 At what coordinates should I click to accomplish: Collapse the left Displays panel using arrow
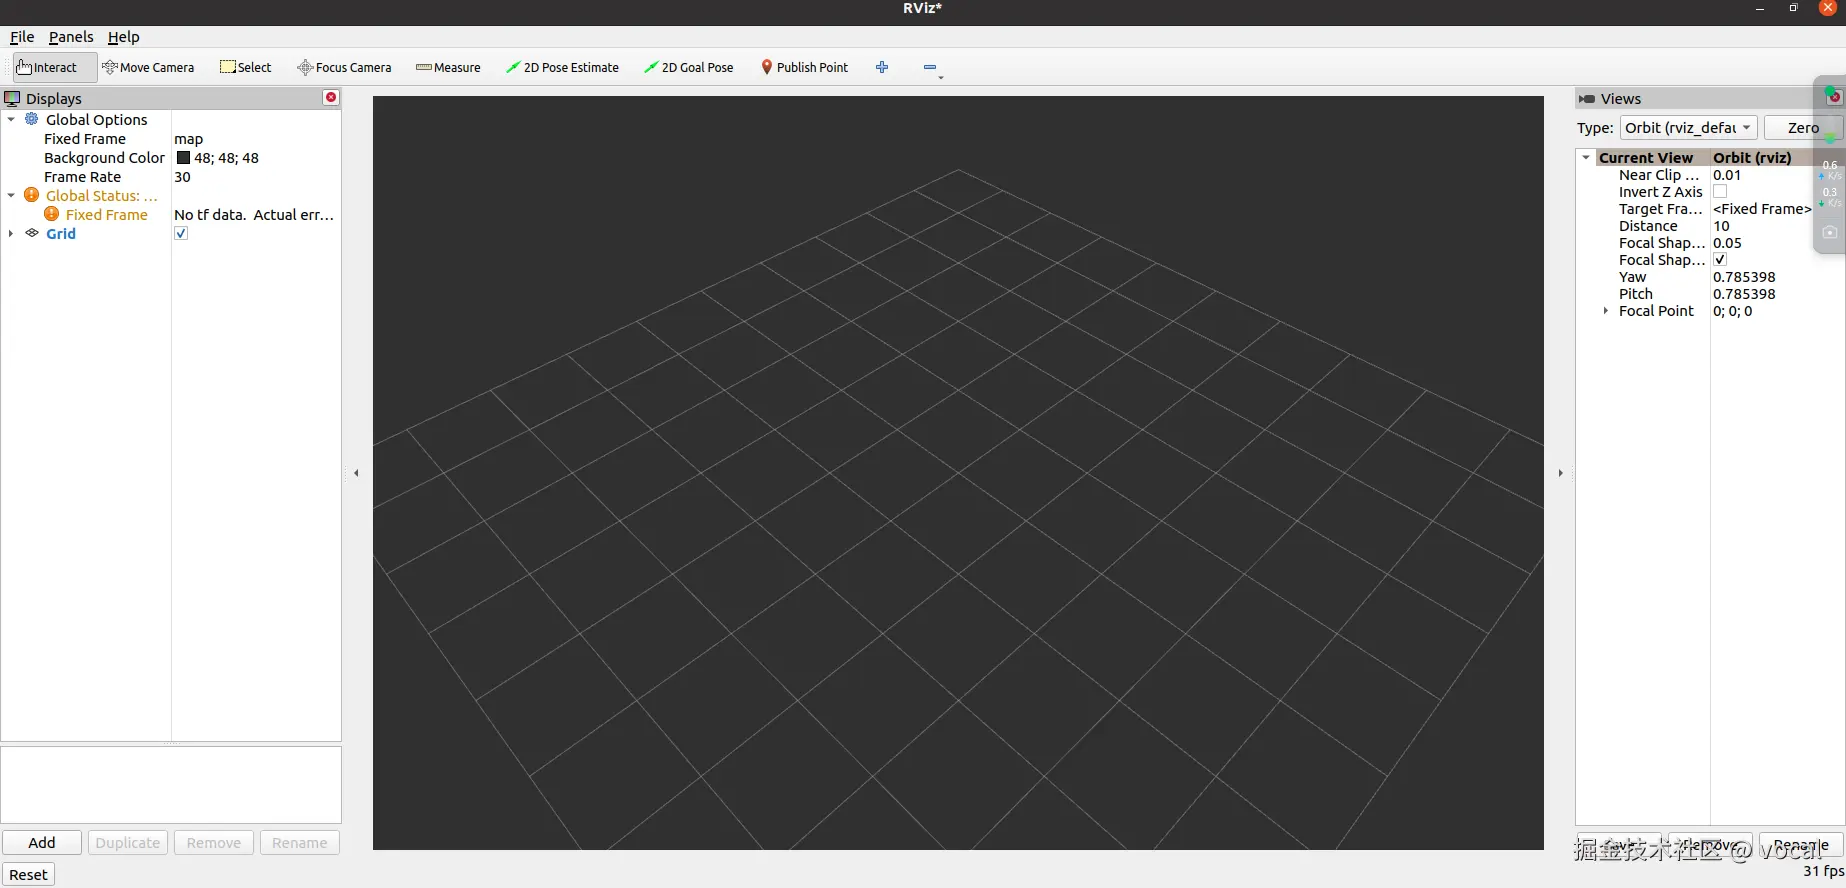[357, 473]
